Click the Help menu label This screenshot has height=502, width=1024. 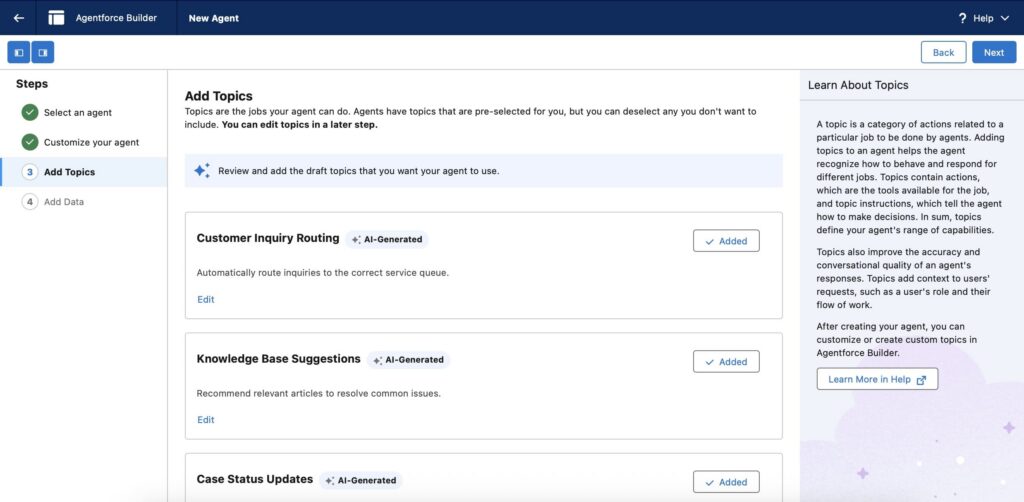(x=983, y=18)
